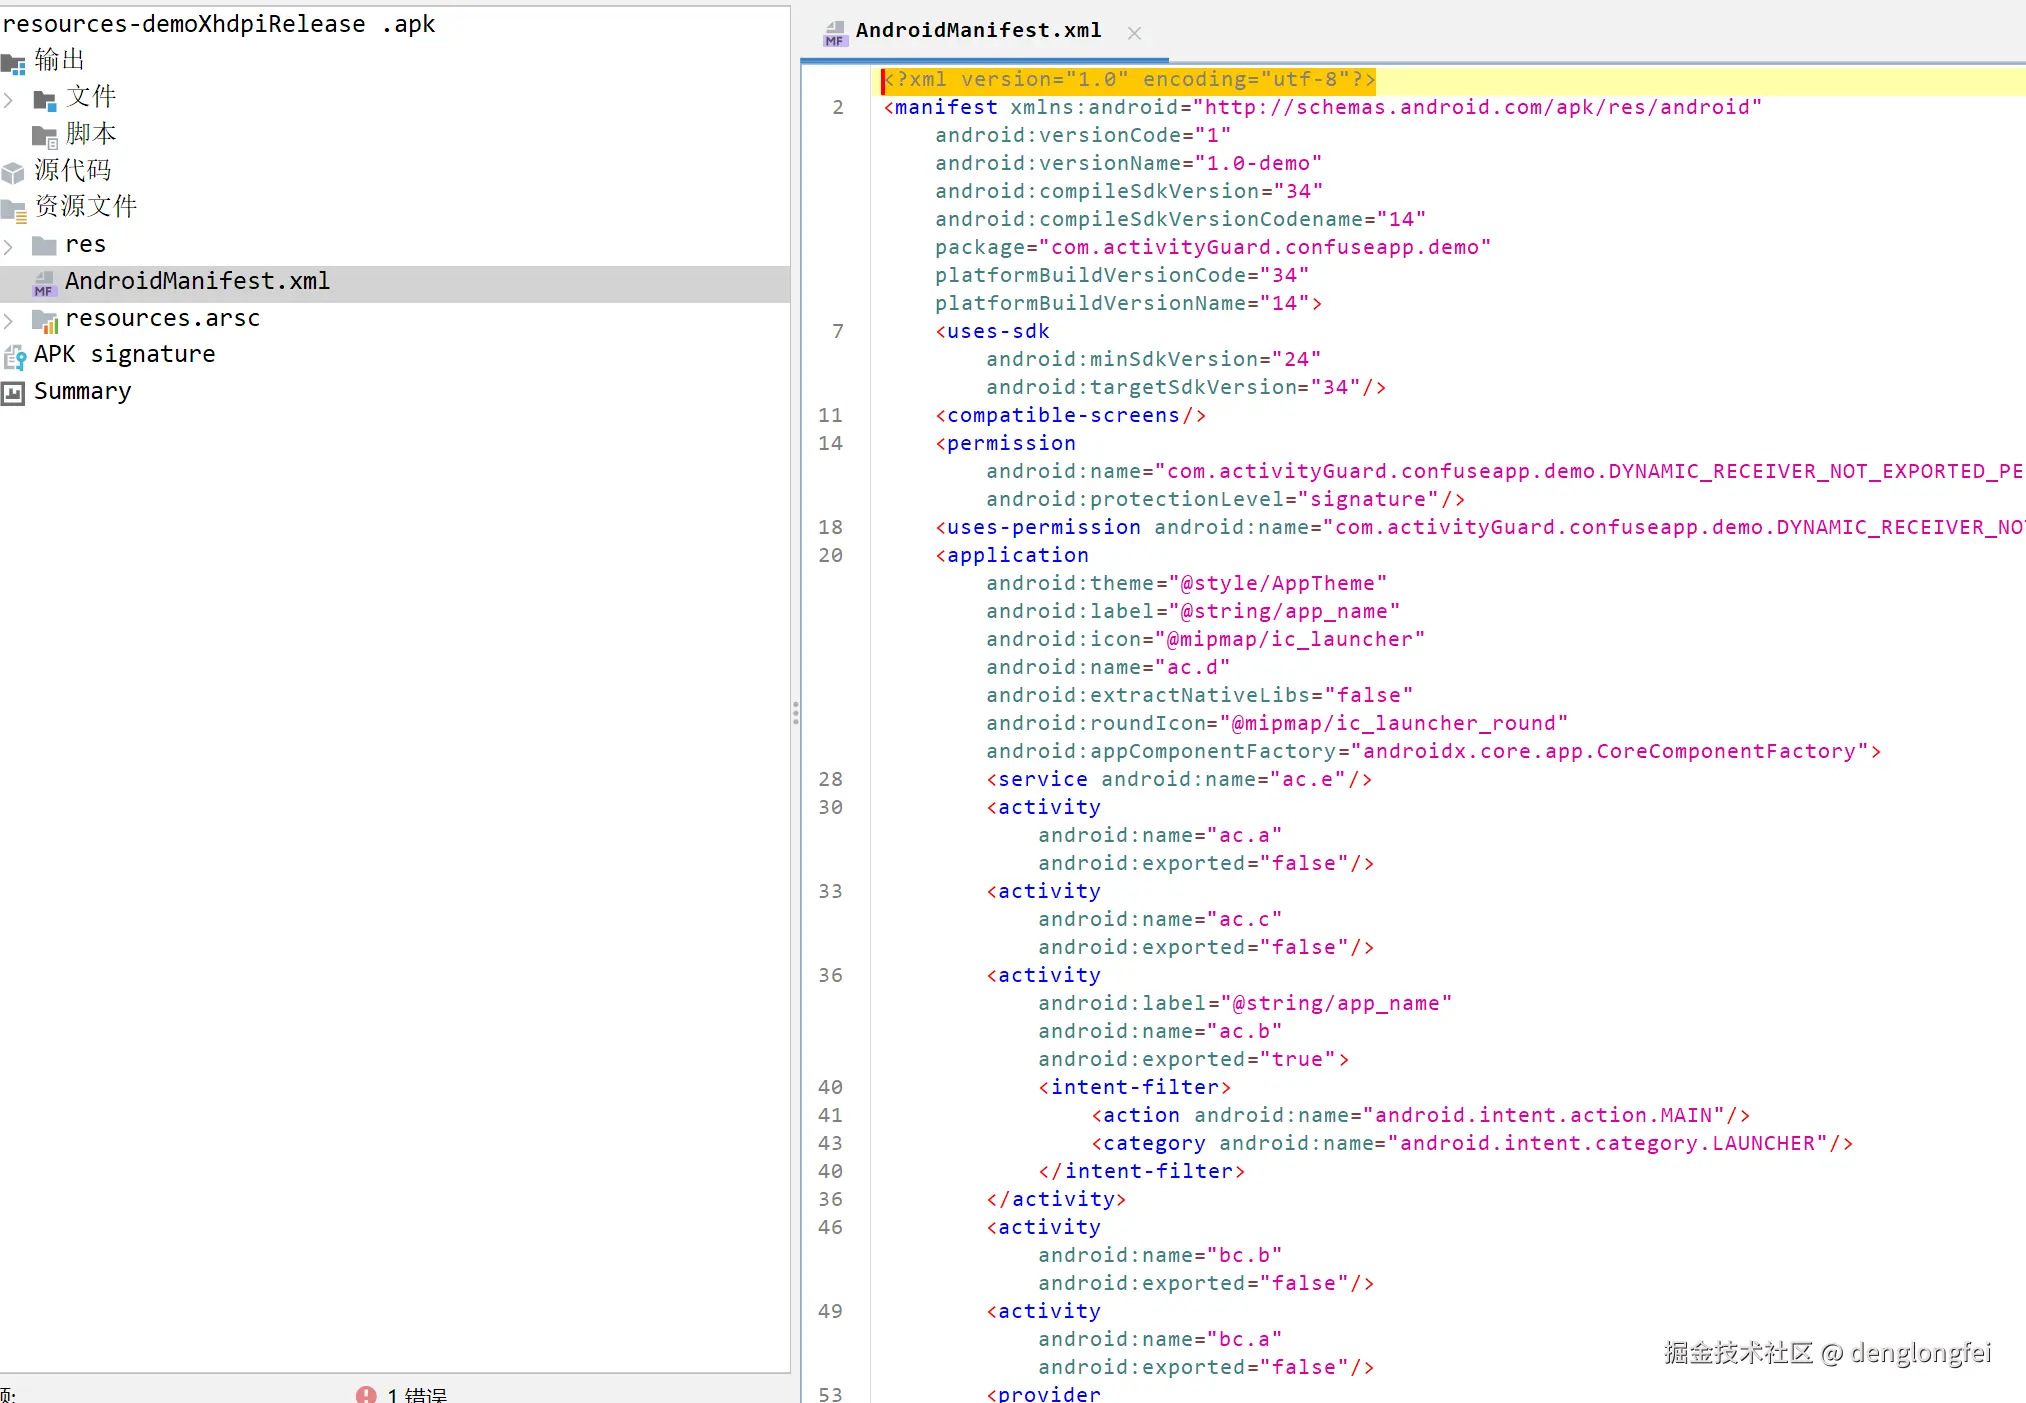
Task: Expand the 文件 folder node
Action: pyautogui.click(x=9, y=100)
